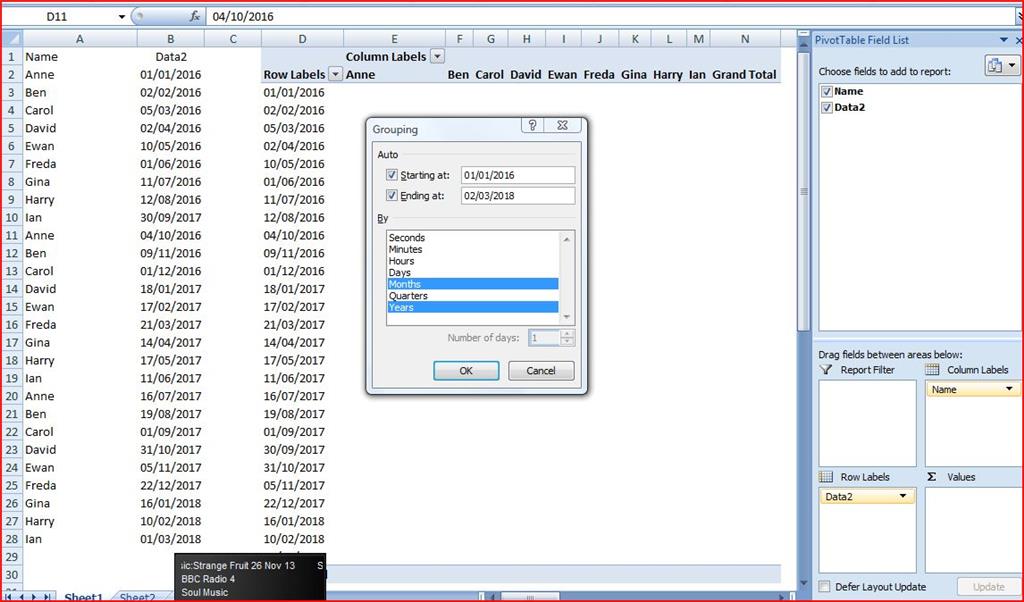Click the Data2 header cell B1
Screen dimensions: 1024x602
tap(170, 57)
